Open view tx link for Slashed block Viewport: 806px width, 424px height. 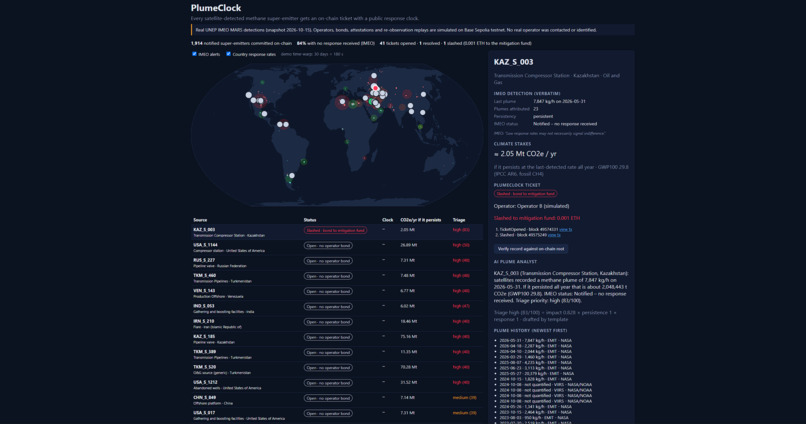click(554, 235)
